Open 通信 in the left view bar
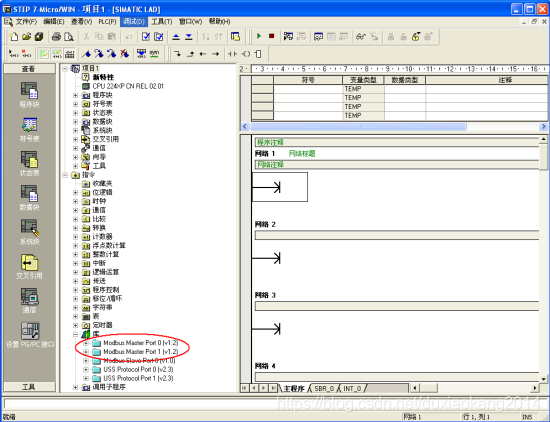 [29, 301]
